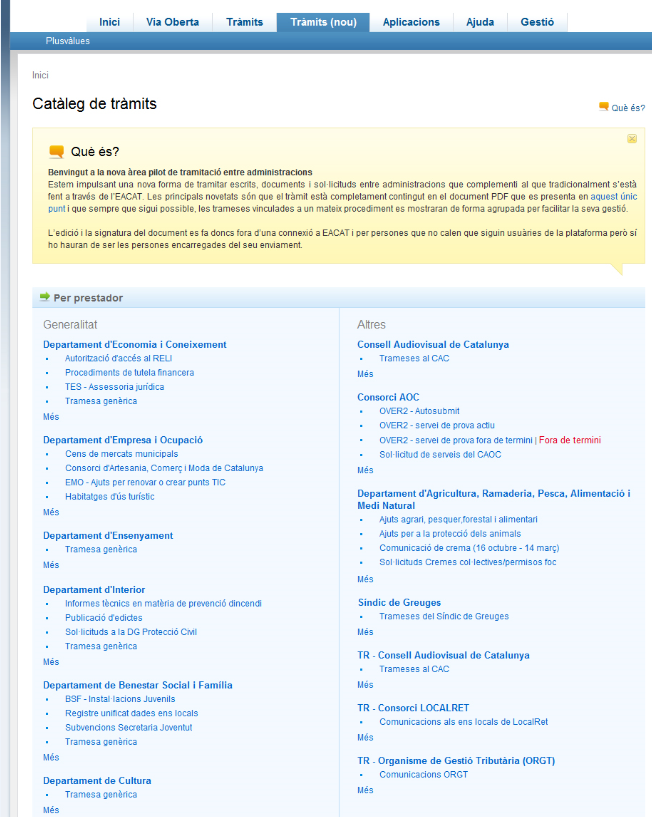Open the 'Aplicacions' tab
This screenshot has width=652, height=817.
pos(411,22)
